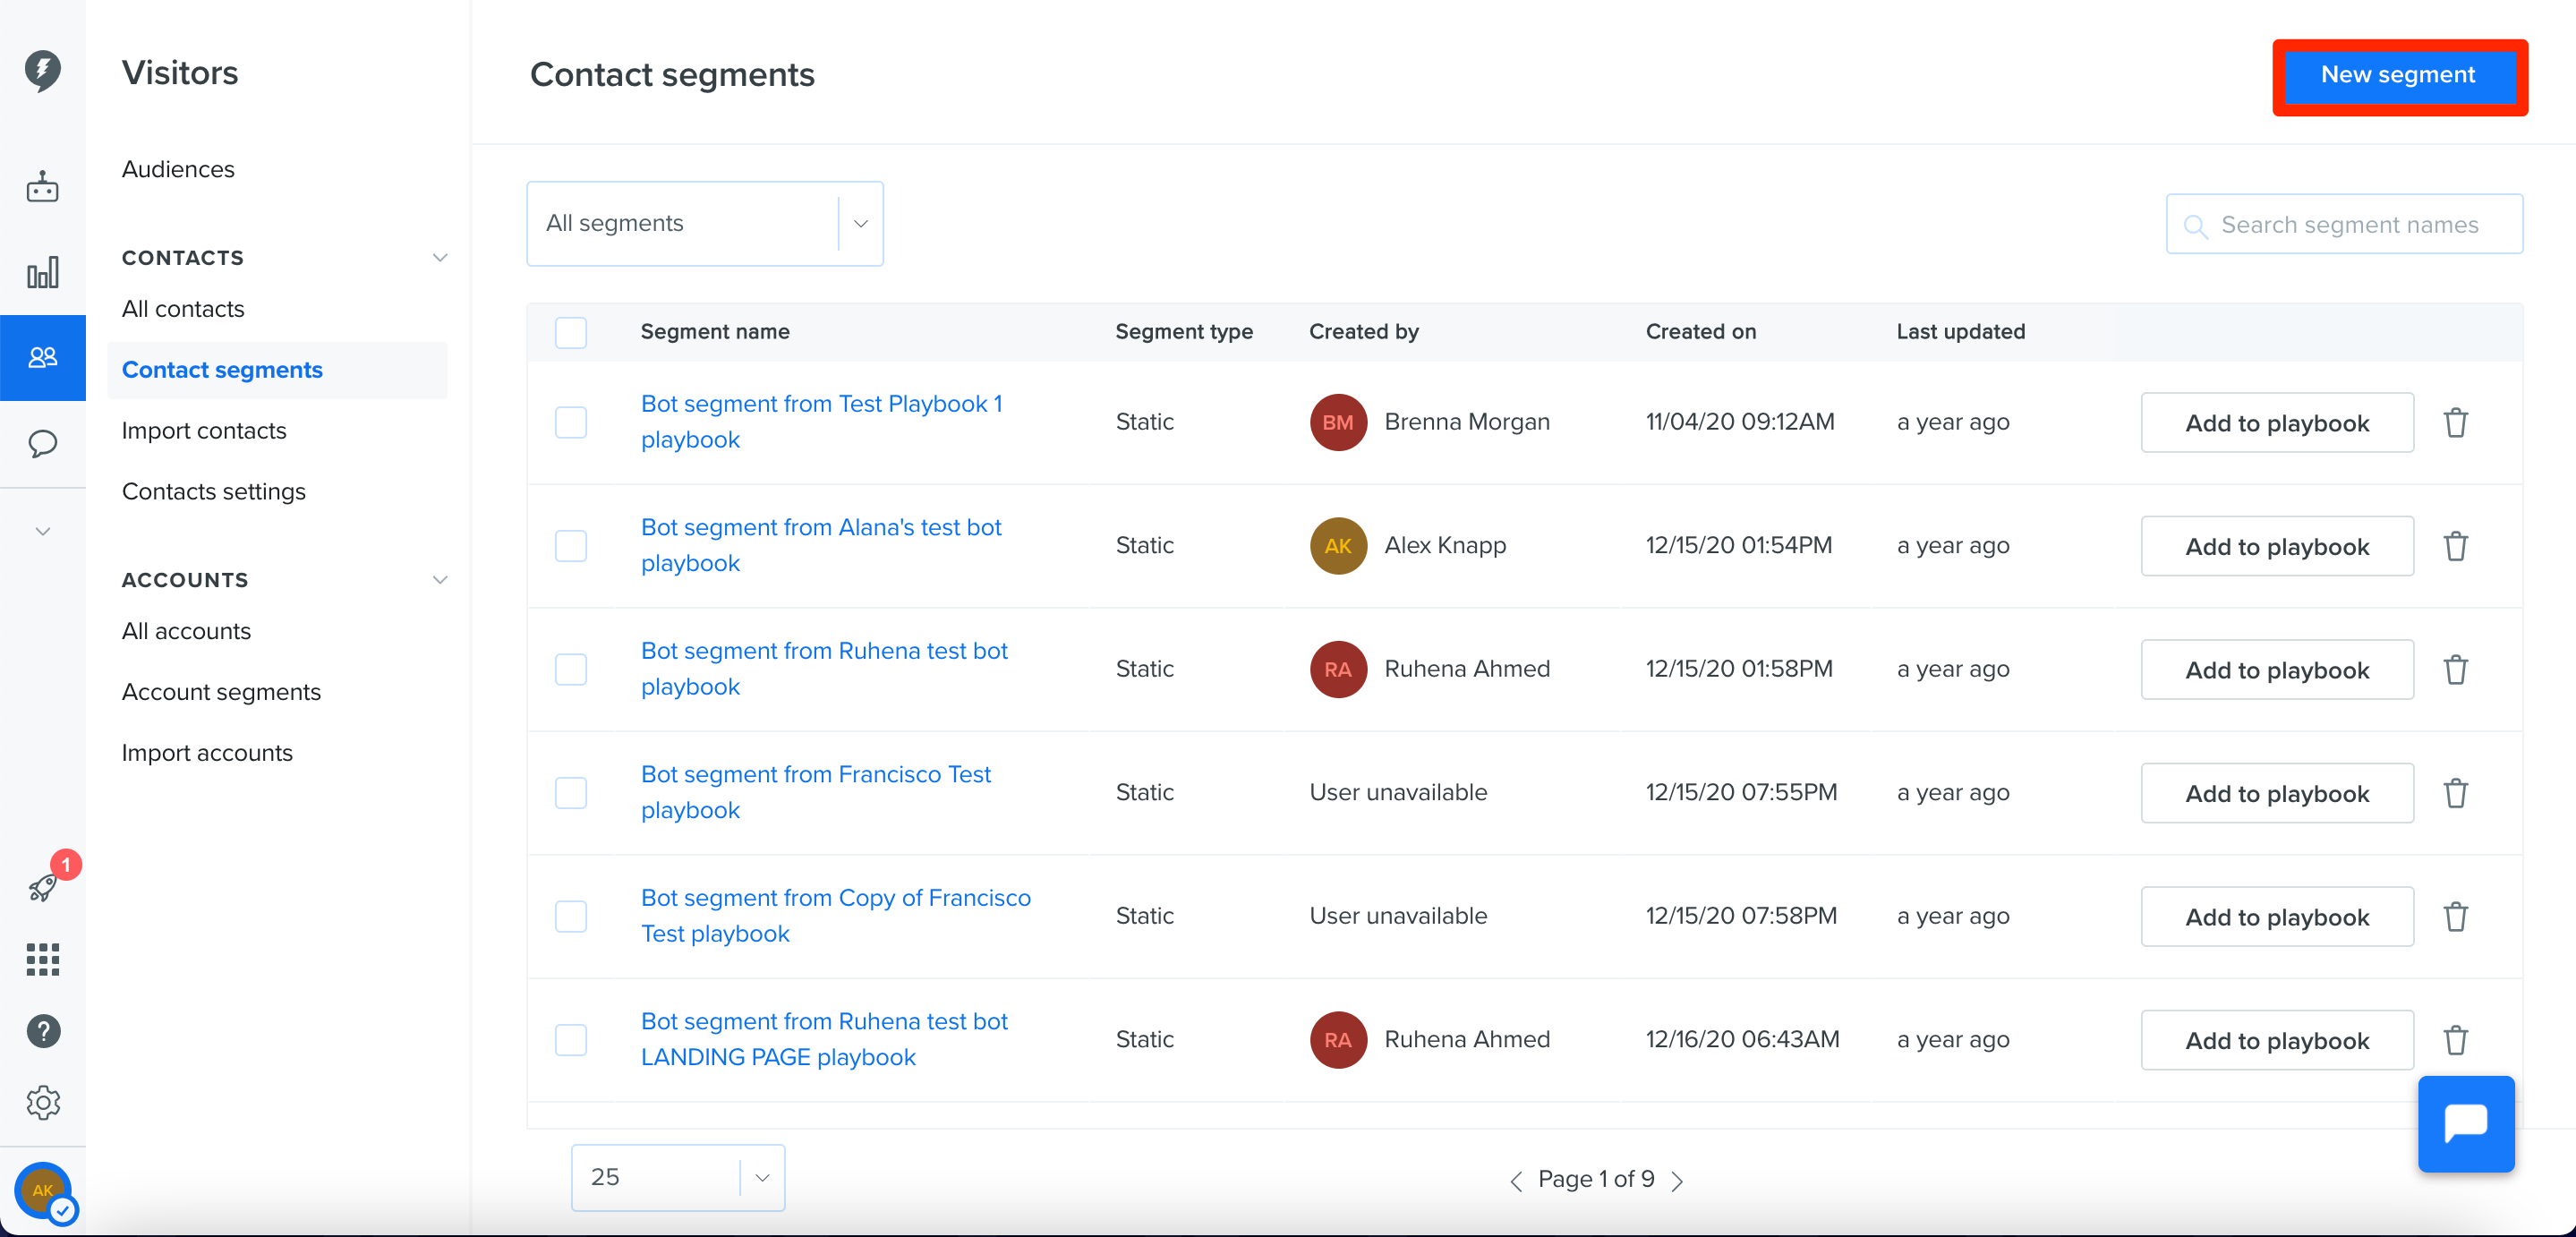Screen dimensions: 2576x1237
Task: Collapse the ACCOUNTS section chevron
Action: pos(439,579)
